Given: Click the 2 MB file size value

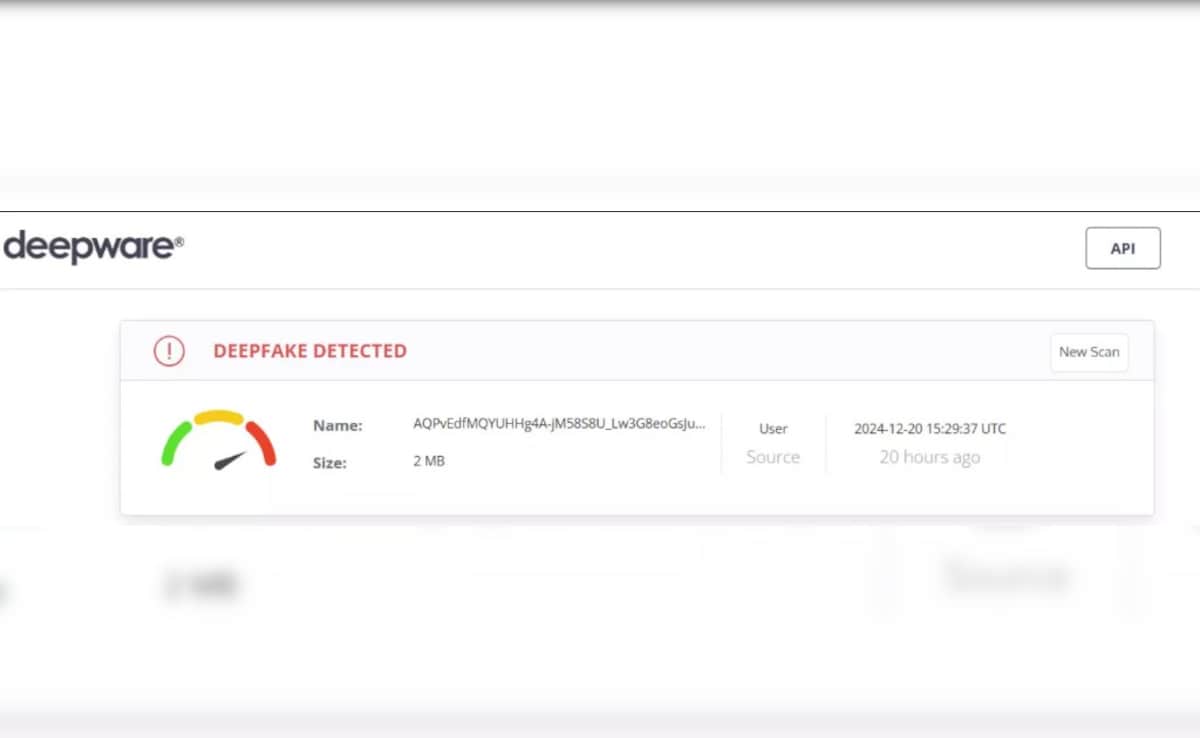Looking at the screenshot, I should pos(429,461).
